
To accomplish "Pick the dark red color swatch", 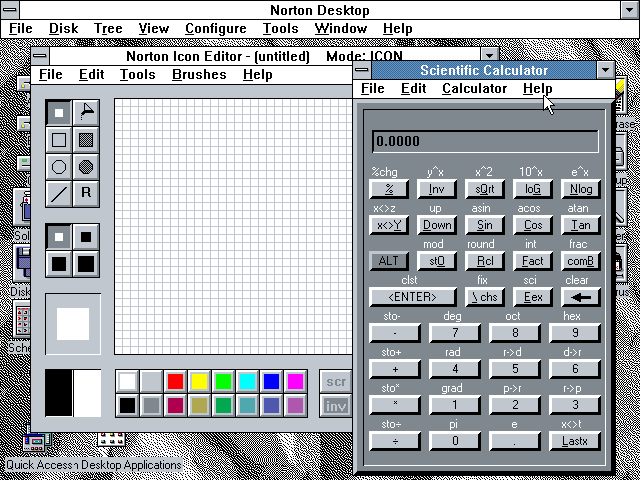I will (176, 406).
